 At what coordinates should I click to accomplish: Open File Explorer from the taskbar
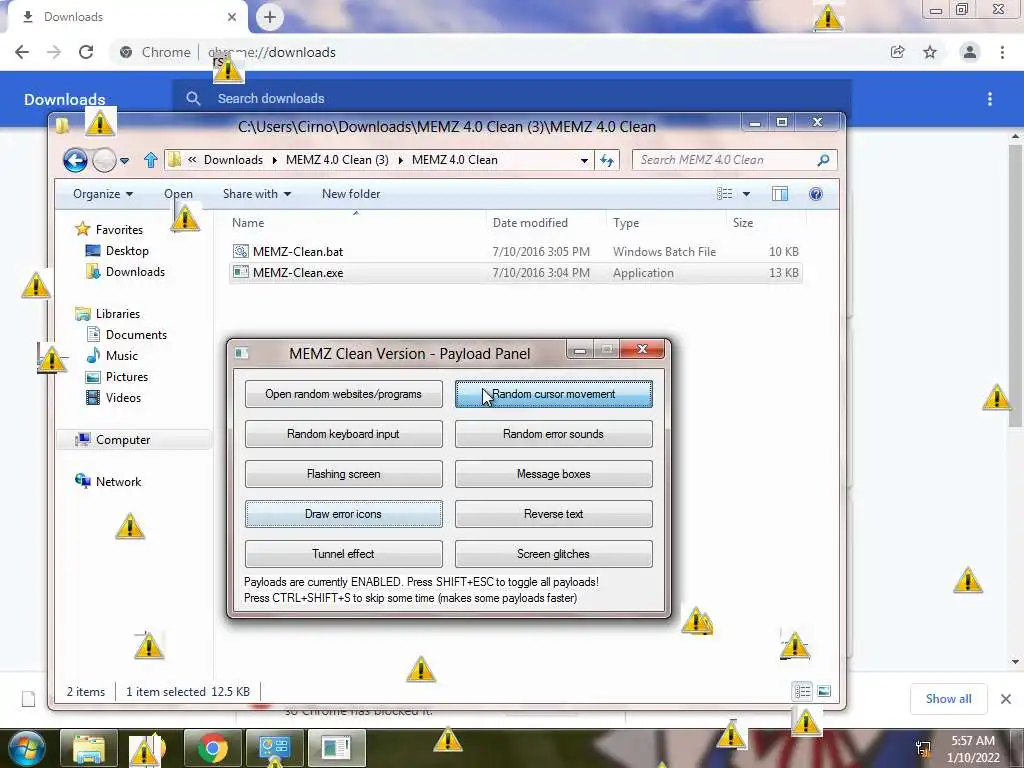pos(89,748)
